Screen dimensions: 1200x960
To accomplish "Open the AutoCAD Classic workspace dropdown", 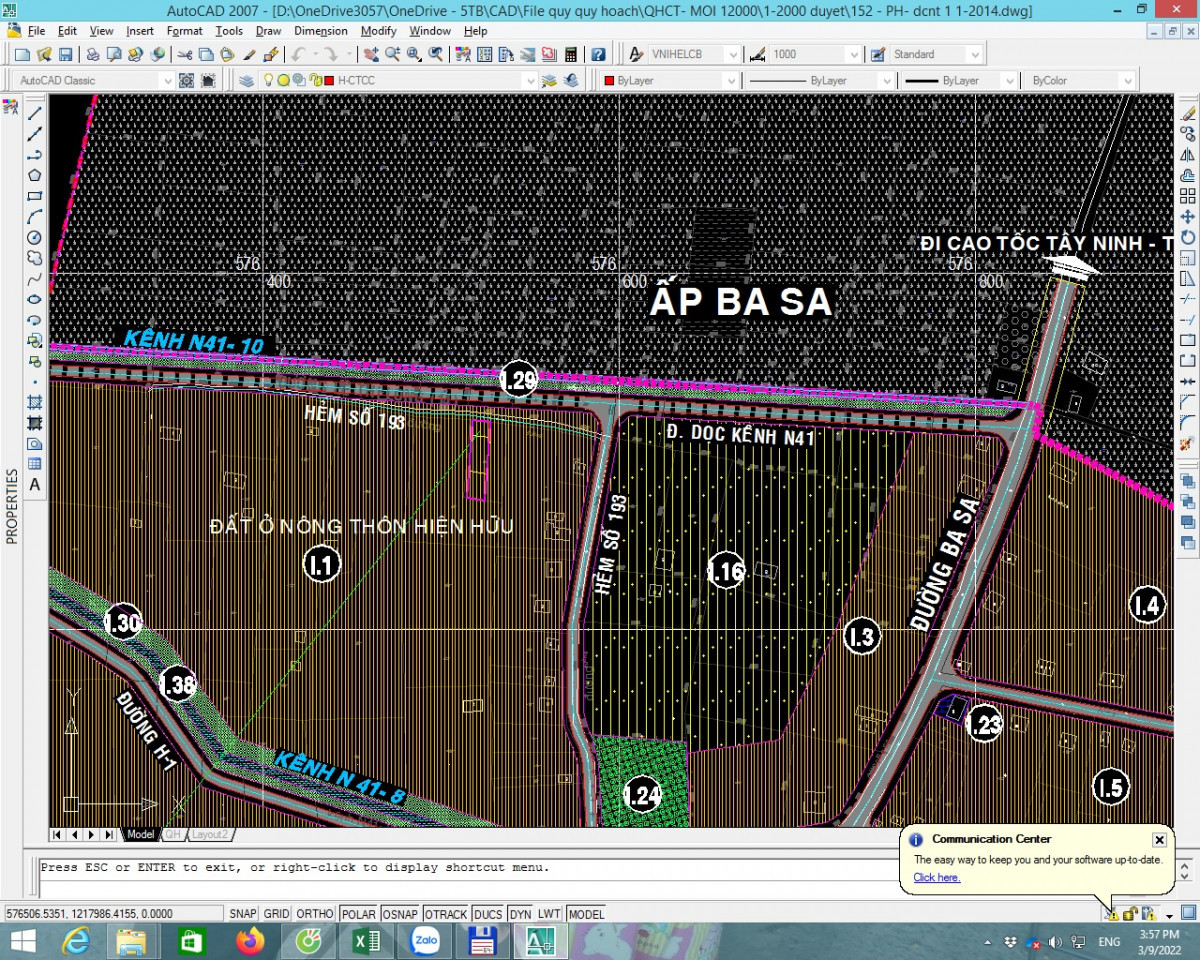I will click(166, 80).
